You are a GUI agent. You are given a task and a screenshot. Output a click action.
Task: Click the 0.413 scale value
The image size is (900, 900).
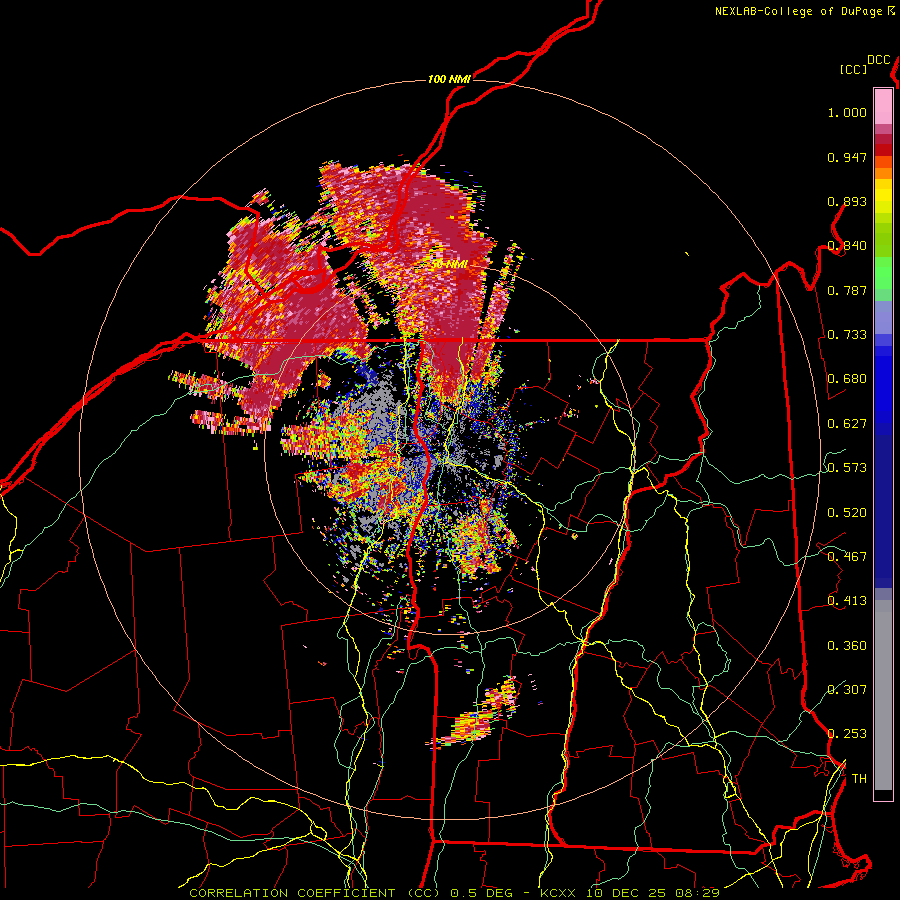pyautogui.click(x=847, y=601)
